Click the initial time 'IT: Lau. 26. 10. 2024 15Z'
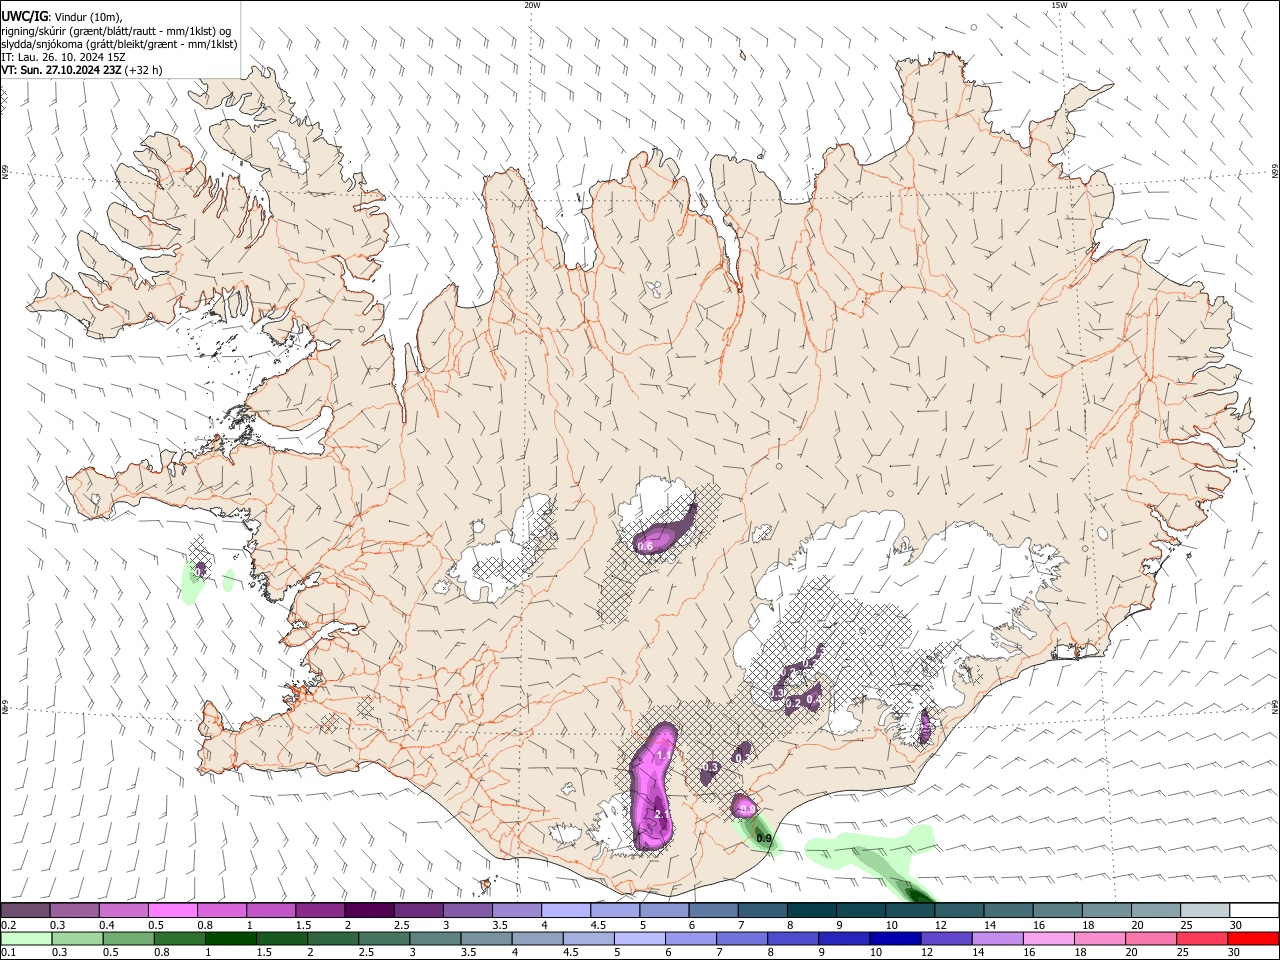Viewport: 1280px width, 960px height. click(63, 57)
